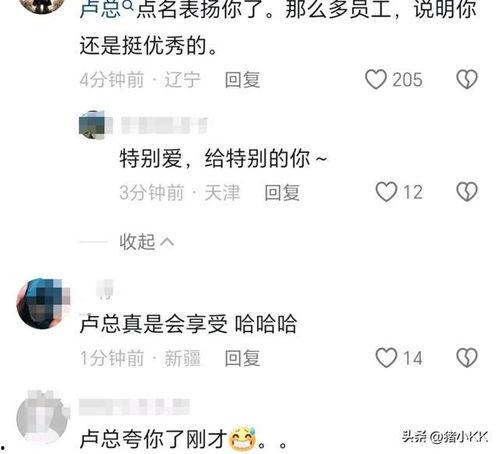Collapse replies using 收起
This screenshot has height=454, width=499.
(x=137, y=241)
